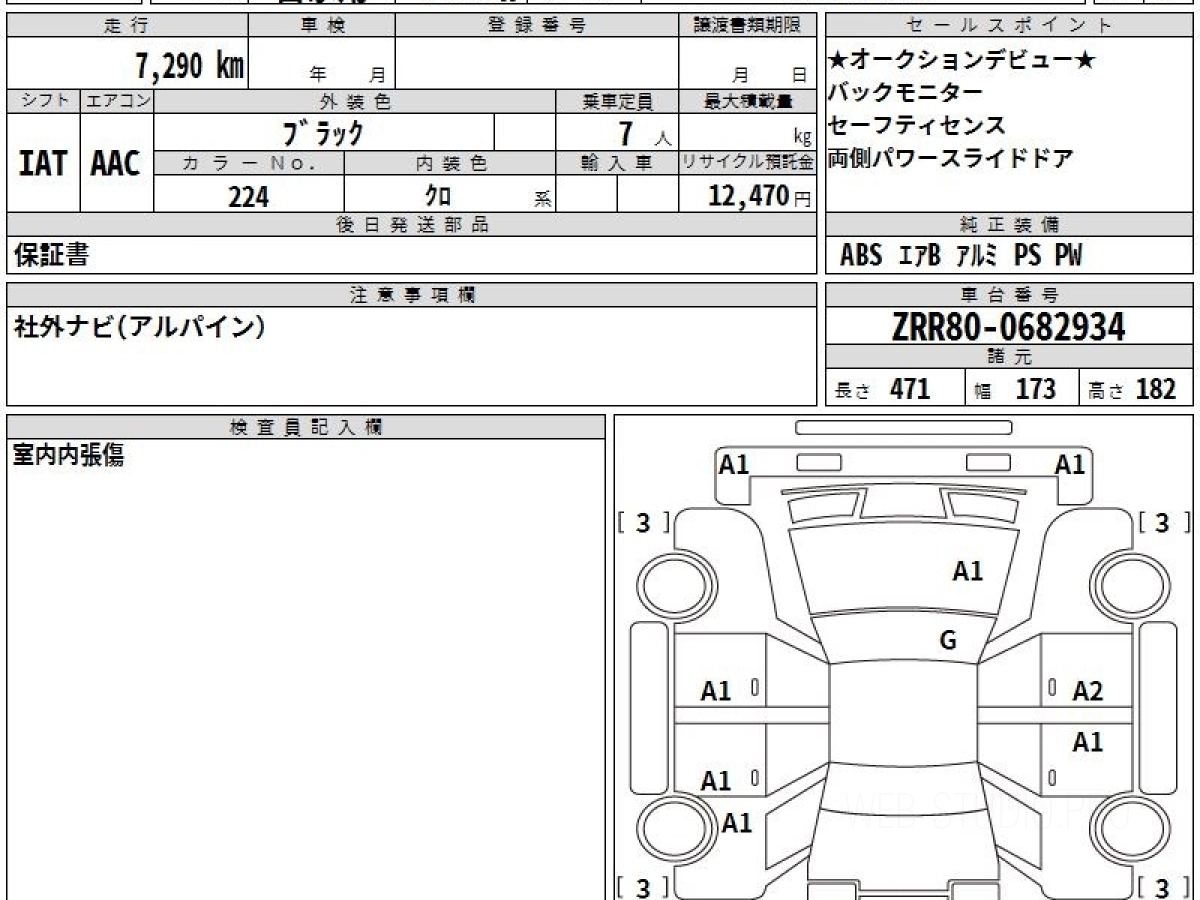Select chassis number ZRR80-0682934
The image size is (1200, 900).
click(x=1008, y=327)
